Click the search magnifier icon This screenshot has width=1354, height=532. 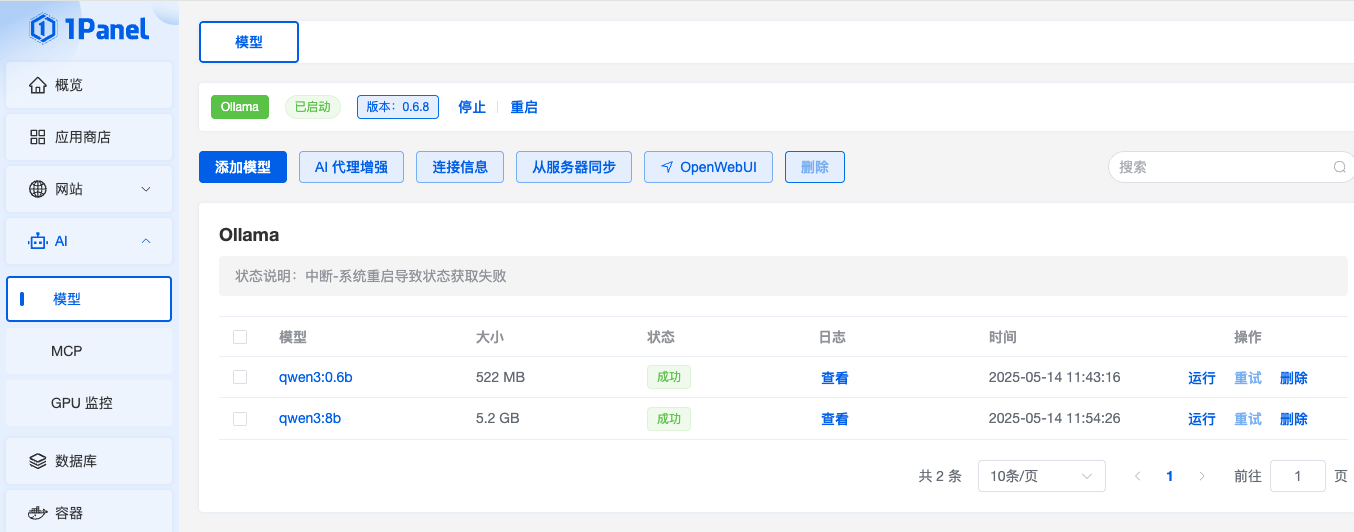point(1340,167)
